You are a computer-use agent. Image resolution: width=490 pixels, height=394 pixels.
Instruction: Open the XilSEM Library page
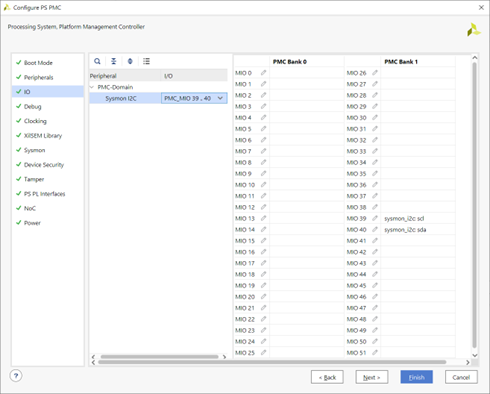(x=43, y=135)
